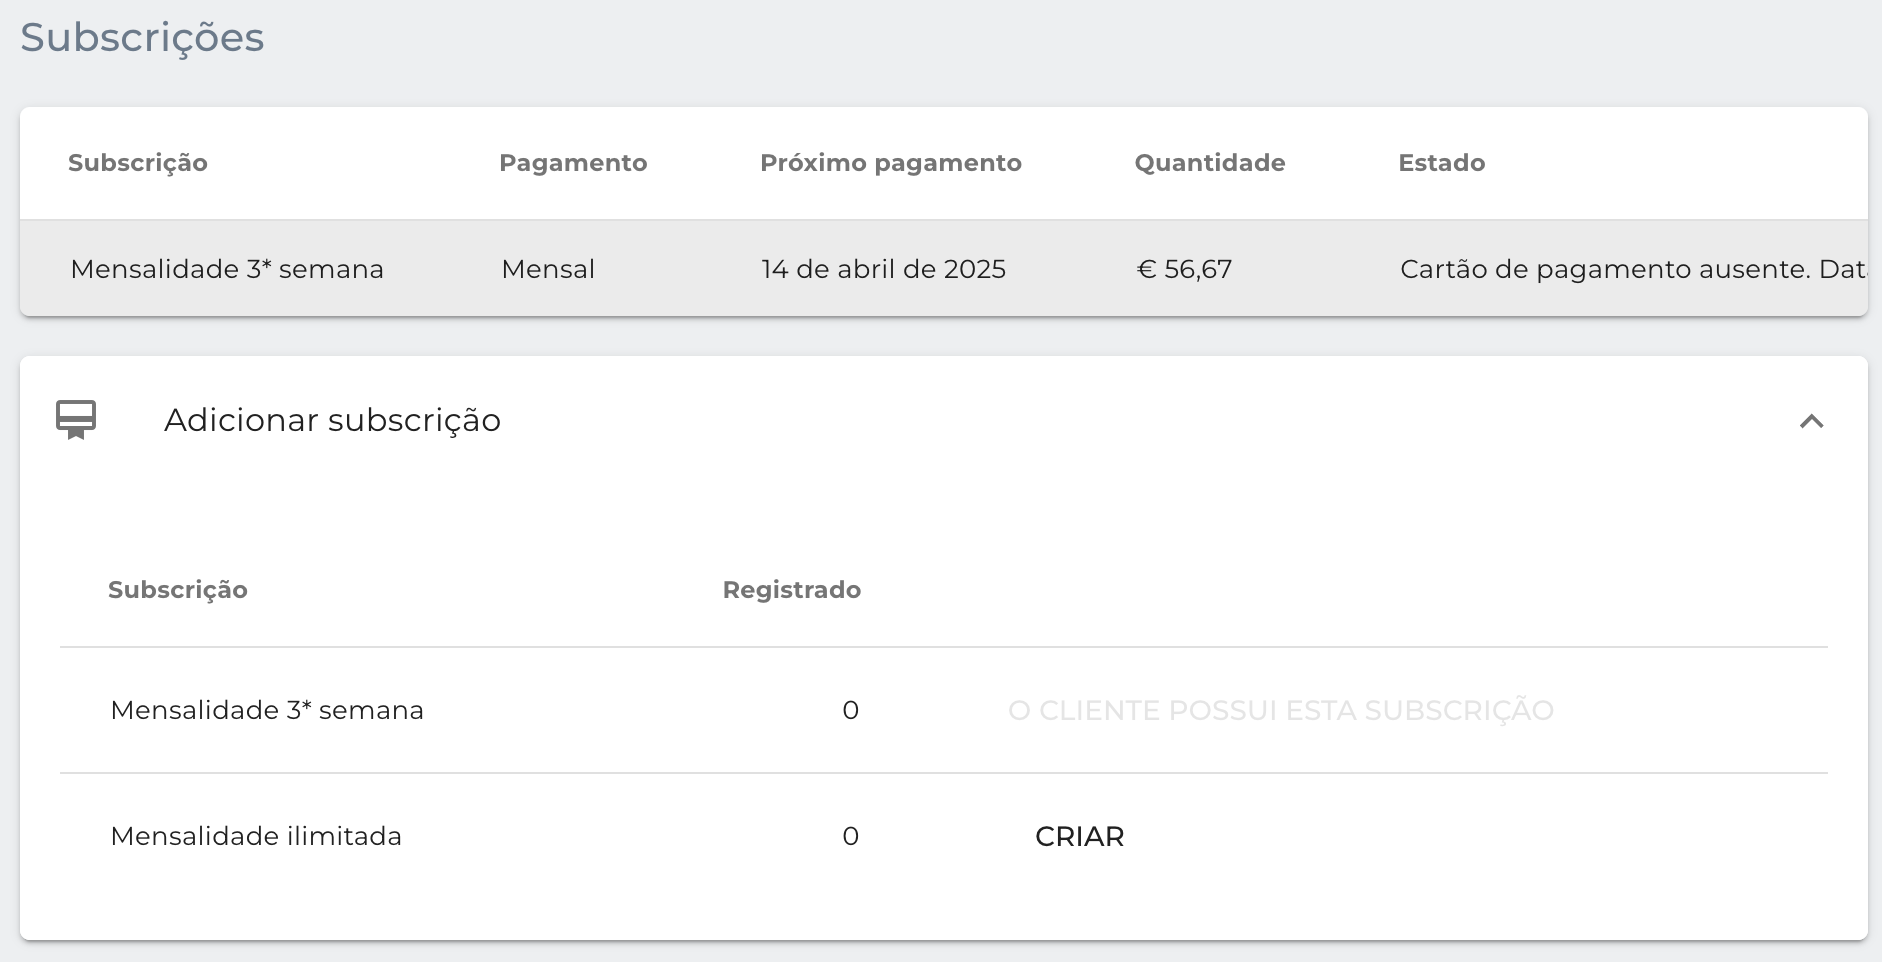The image size is (1882, 962).
Task: Click CRIAR for Mensalidade ilimitada
Action: (x=1079, y=836)
